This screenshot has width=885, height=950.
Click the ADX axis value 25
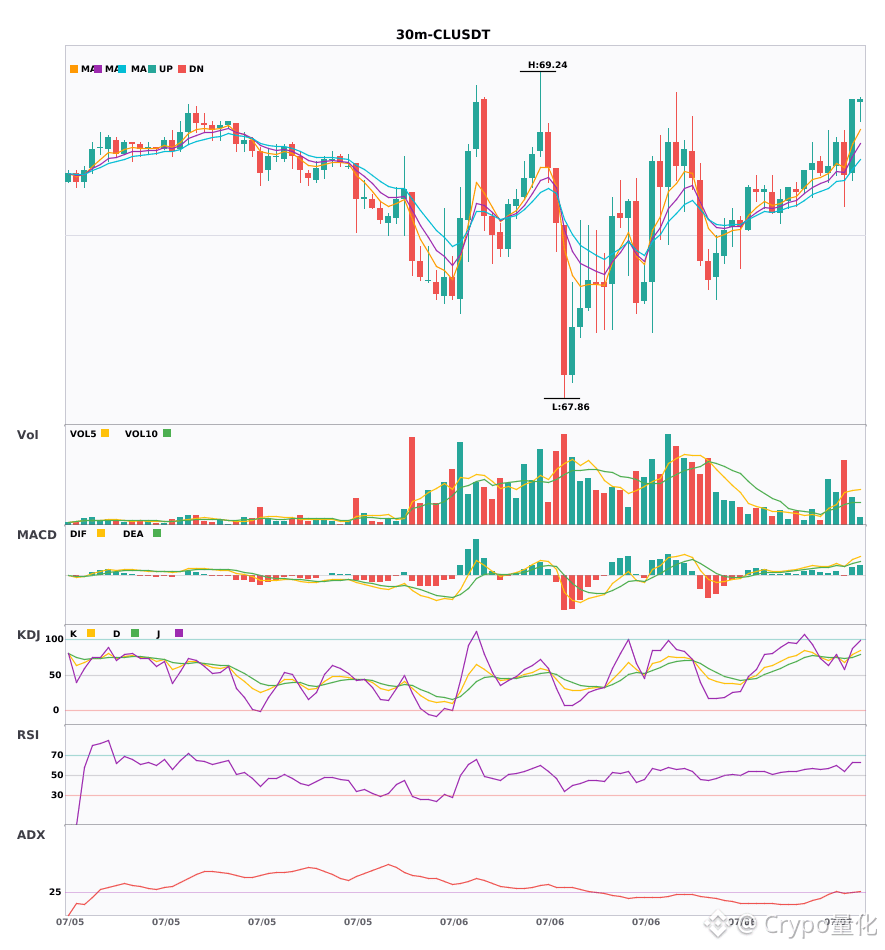[x=55, y=892]
